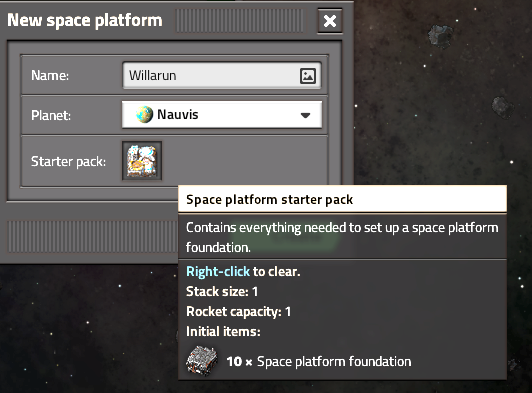532x393 pixels.
Task: Click the "New space platform" dialog title
Action: [85, 20]
